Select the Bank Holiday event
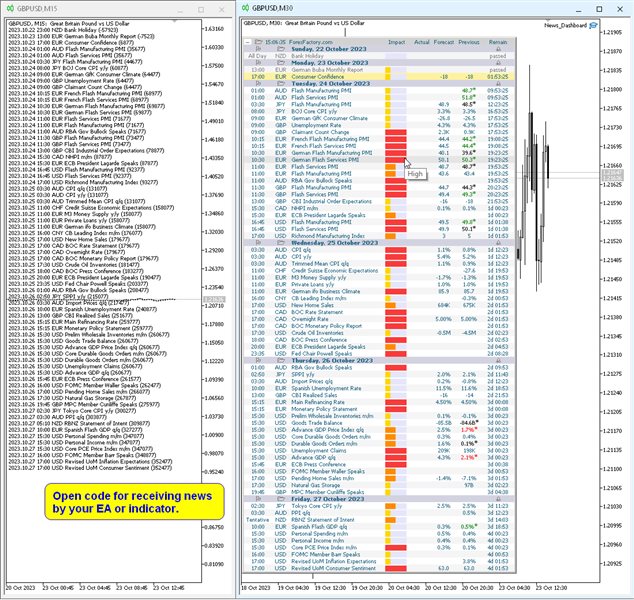 pos(307,56)
